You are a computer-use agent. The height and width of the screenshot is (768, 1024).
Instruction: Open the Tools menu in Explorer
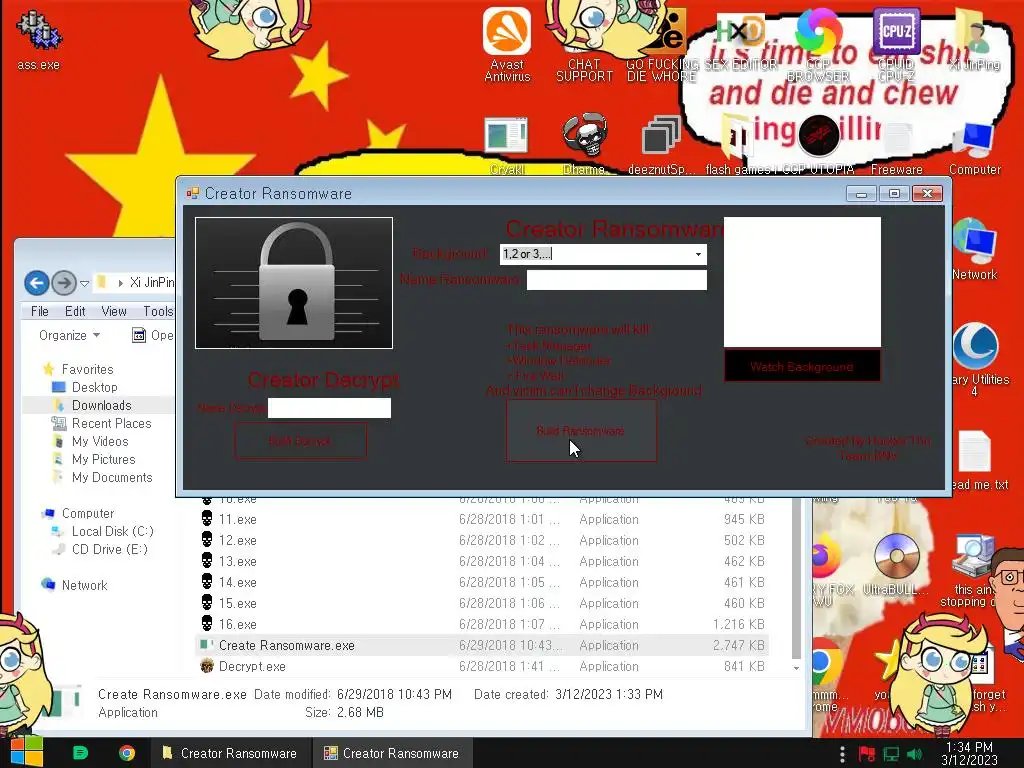[158, 312]
